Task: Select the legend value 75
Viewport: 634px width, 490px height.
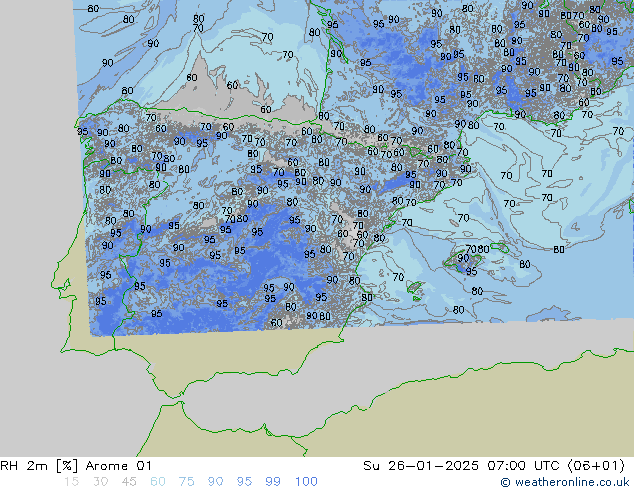Action: (x=186, y=482)
